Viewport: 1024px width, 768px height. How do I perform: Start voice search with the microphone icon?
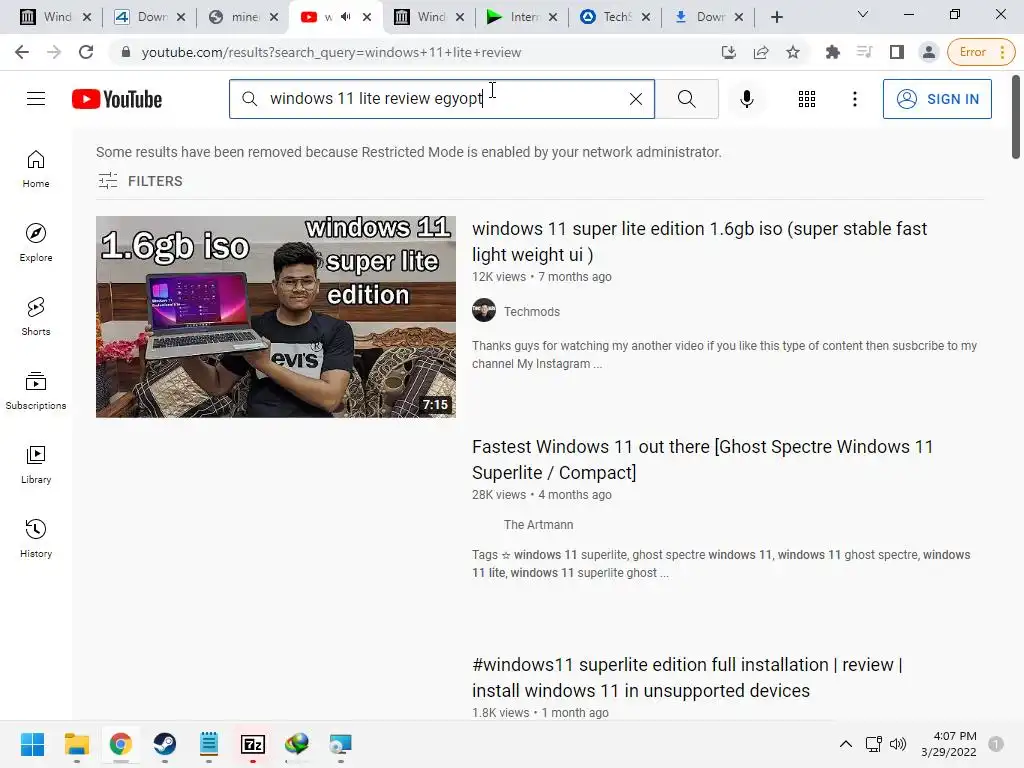(746, 99)
